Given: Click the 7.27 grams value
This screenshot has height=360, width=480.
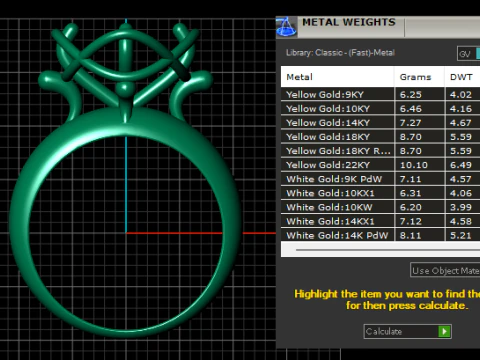Looking at the screenshot, I should pyautogui.click(x=411, y=123).
